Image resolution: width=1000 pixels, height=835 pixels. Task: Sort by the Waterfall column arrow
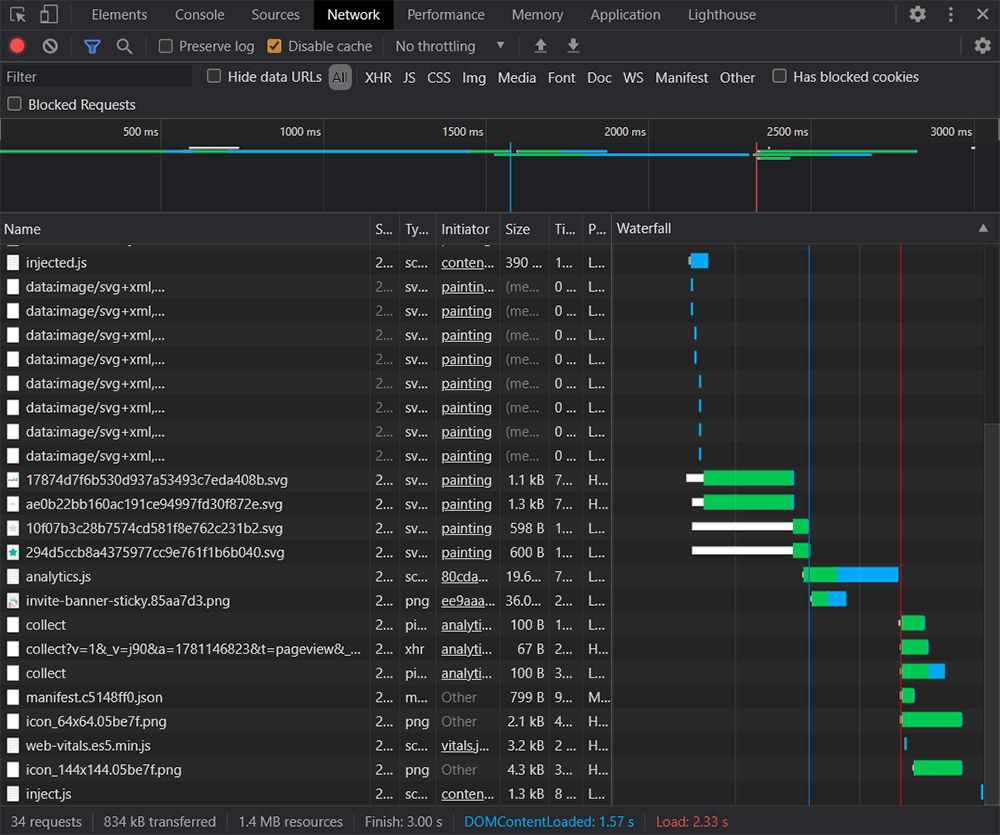[x=983, y=229]
